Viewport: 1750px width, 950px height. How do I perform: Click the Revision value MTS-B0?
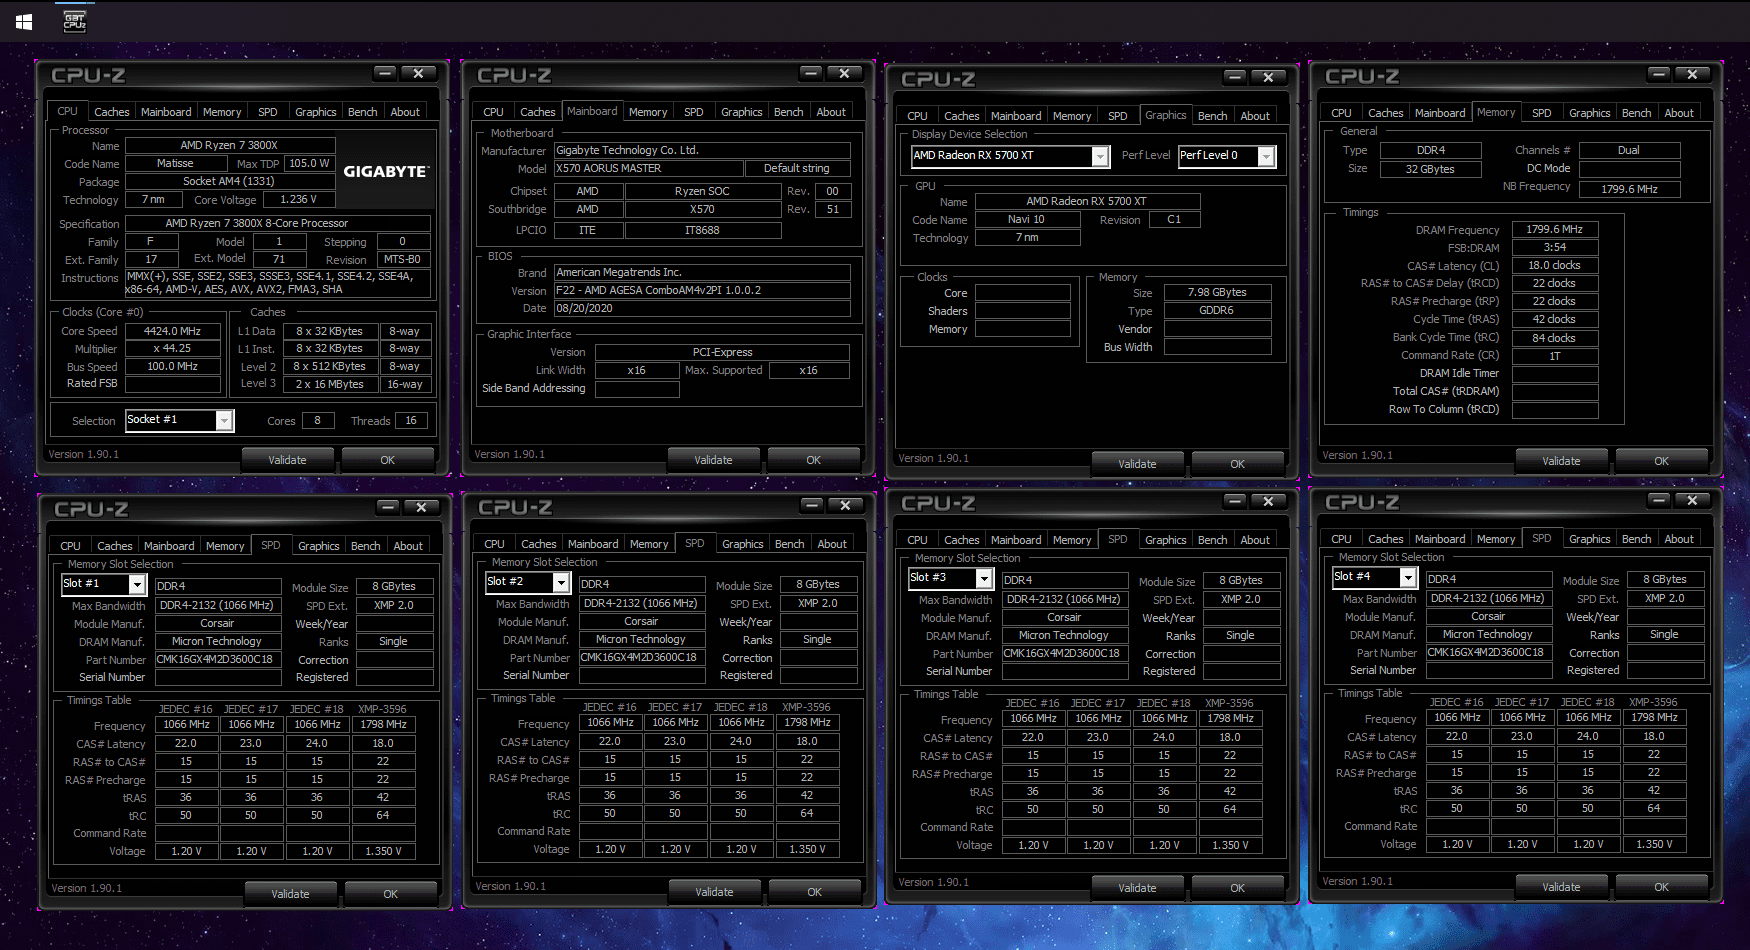(402, 260)
